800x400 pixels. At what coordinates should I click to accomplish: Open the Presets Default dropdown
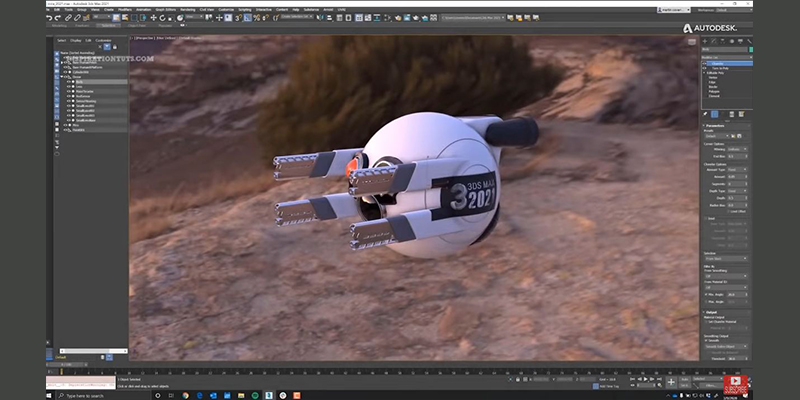717,136
